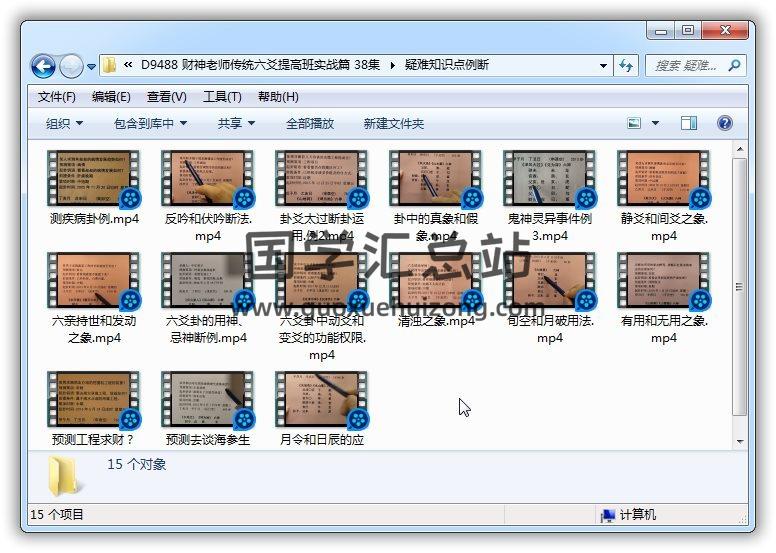Select the 反吟和伏吟断法.mp4 video

coord(207,179)
